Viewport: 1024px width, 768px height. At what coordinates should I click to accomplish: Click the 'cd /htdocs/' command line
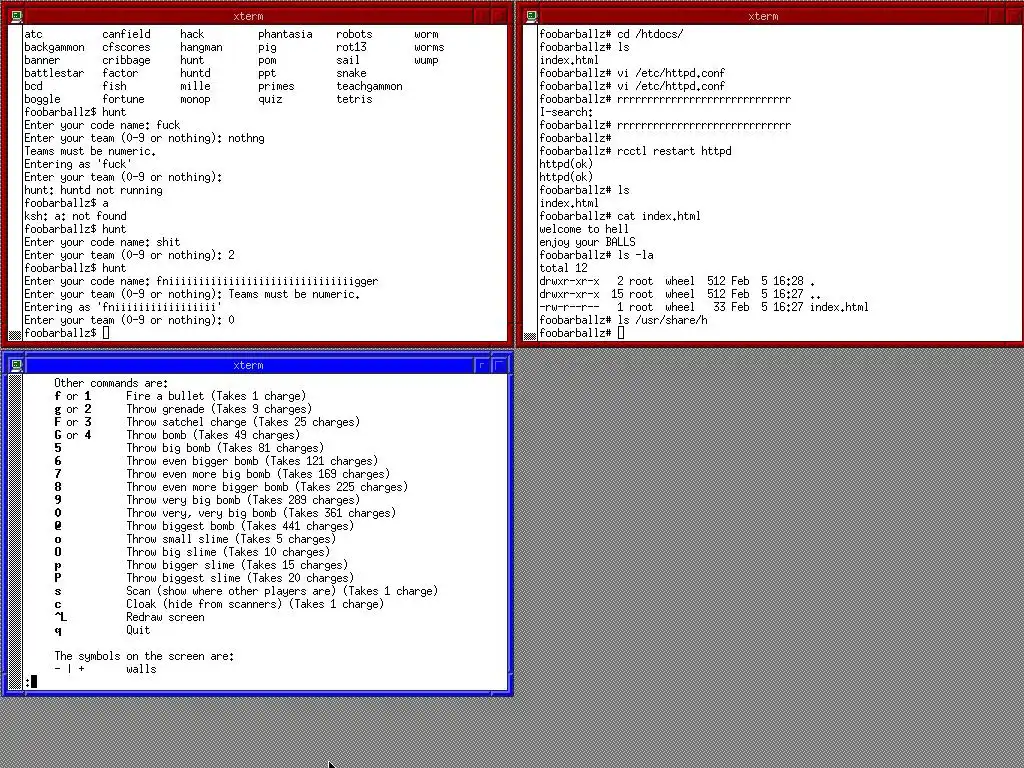(650, 34)
